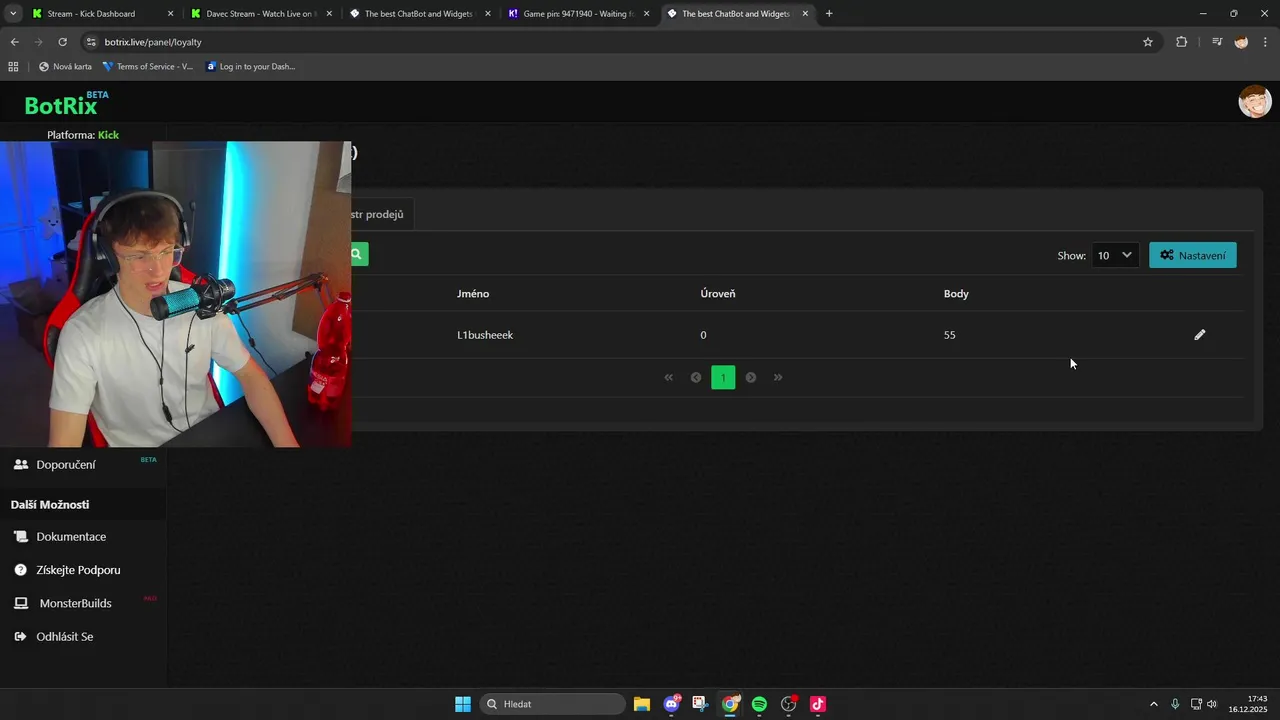Open Chrome media control icon
Viewport: 1280px width, 720px height.
1217,42
